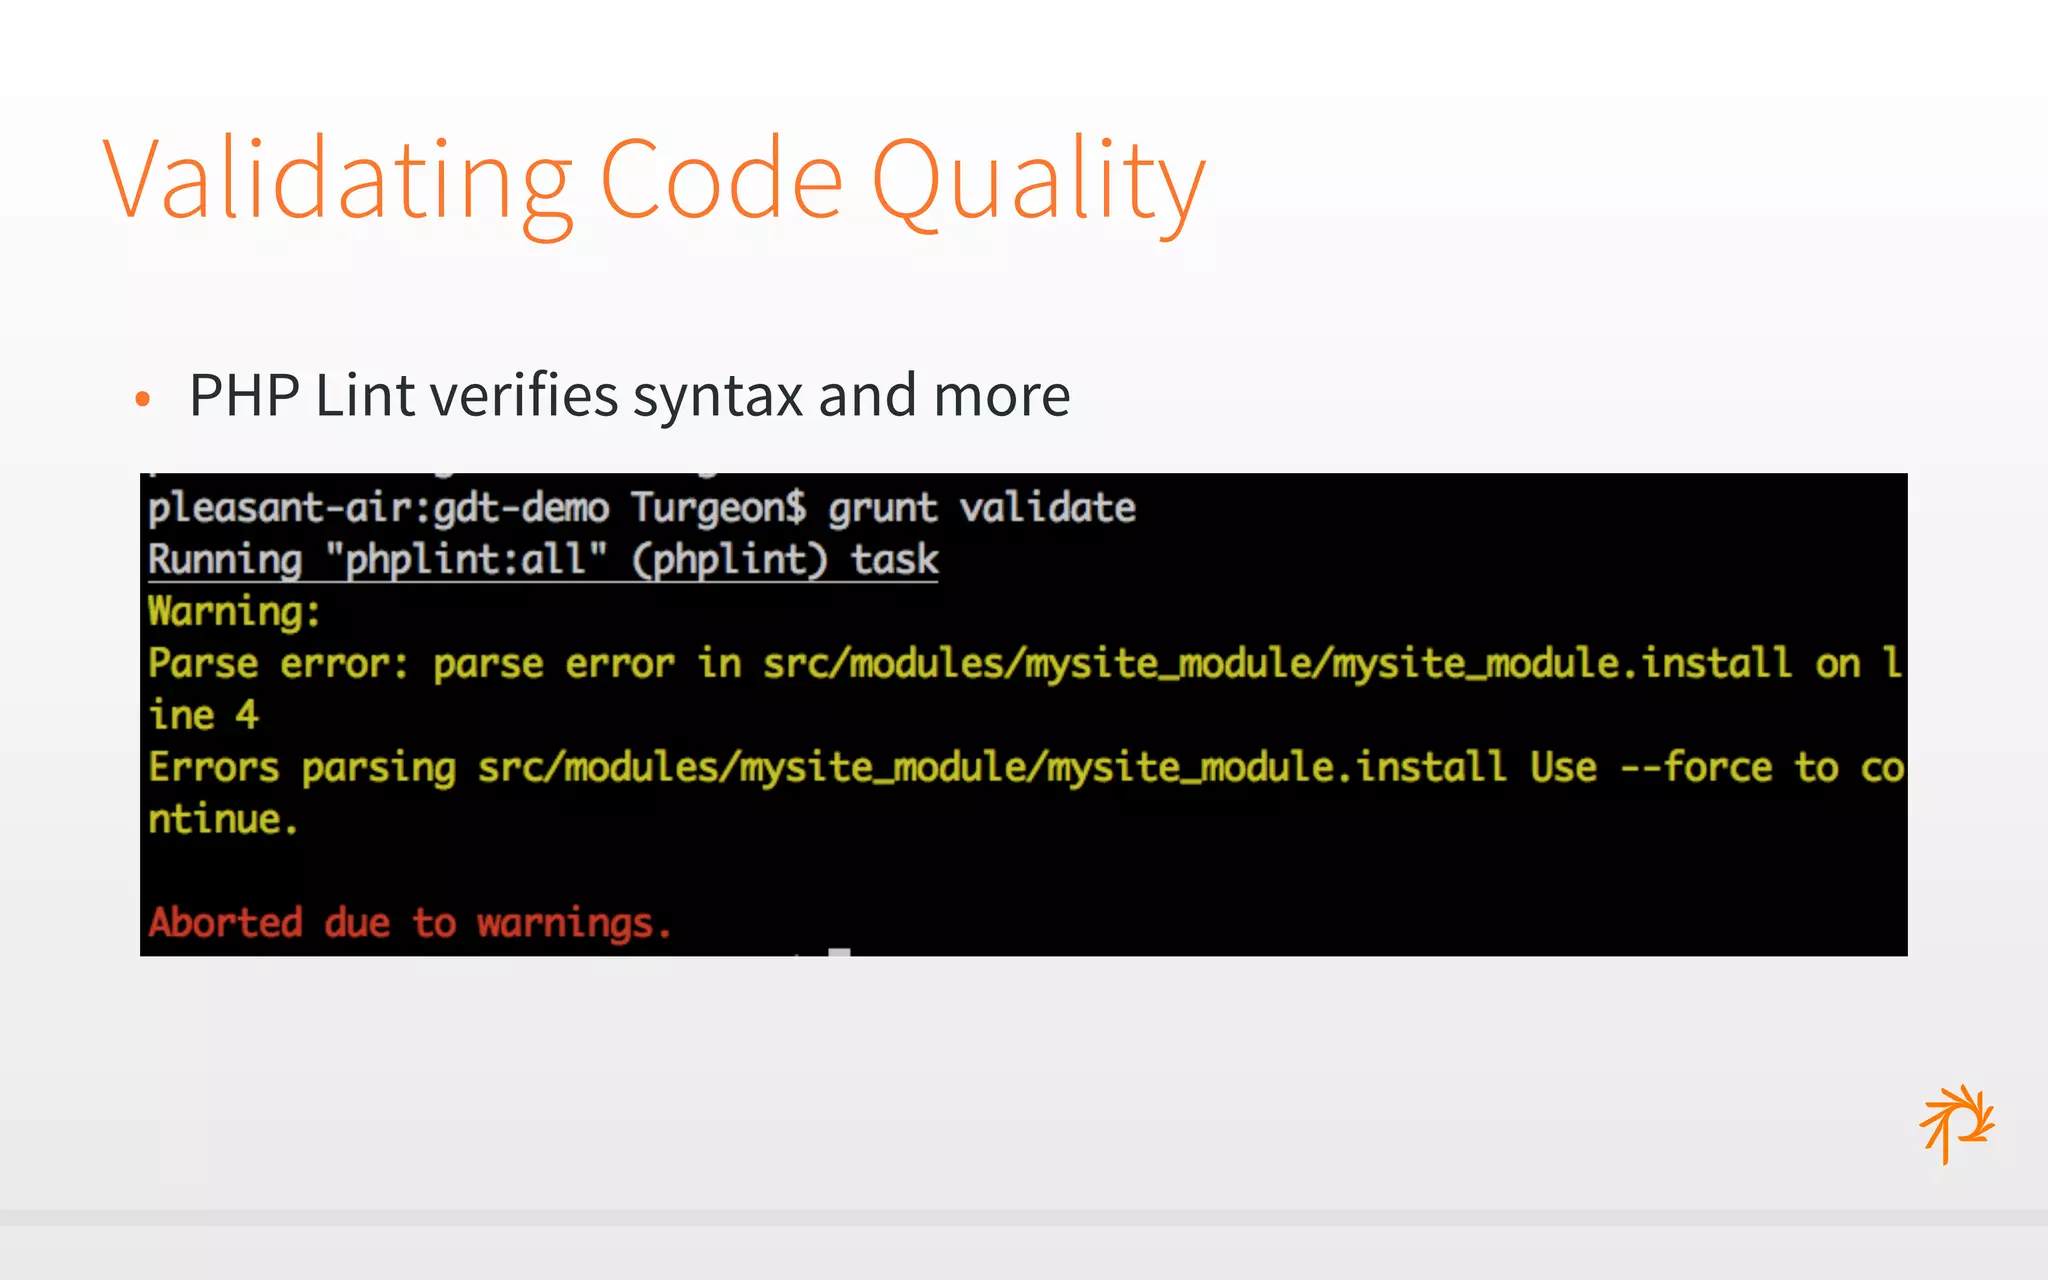This screenshot has width=2048, height=1280.
Task: Click the red 'Aborted due to warnings.' line
Action: [x=408, y=922]
